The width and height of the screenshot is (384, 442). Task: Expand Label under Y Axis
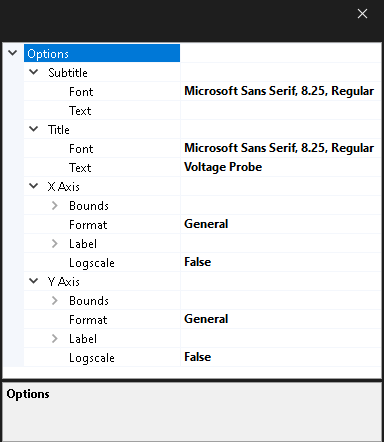point(55,338)
